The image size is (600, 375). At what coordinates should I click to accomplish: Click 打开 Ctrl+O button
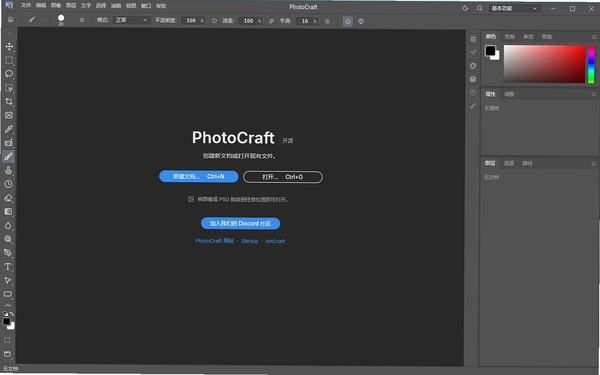point(283,177)
